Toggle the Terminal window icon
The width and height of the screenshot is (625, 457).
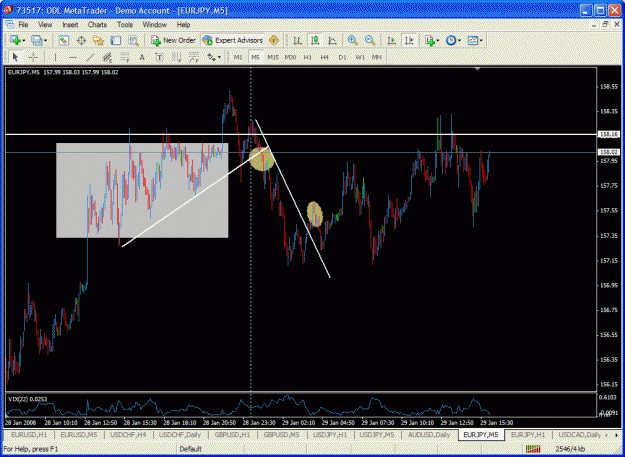116,40
